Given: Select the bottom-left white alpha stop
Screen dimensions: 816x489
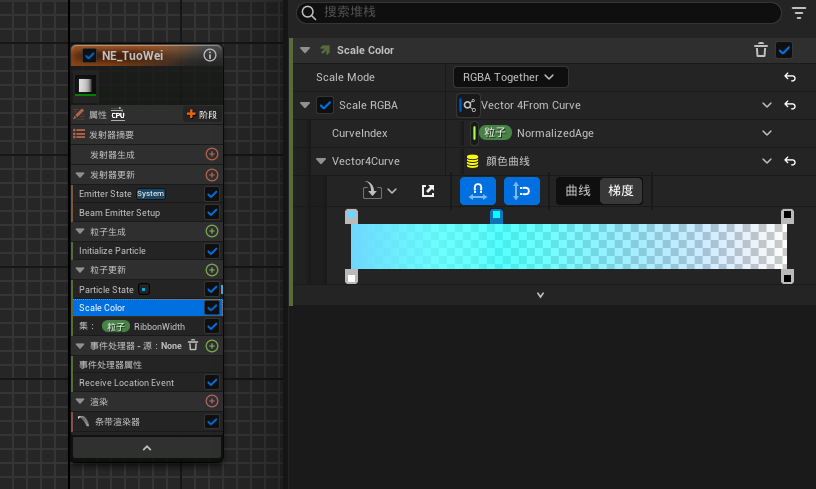Looking at the screenshot, I should pyautogui.click(x=351, y=277).
